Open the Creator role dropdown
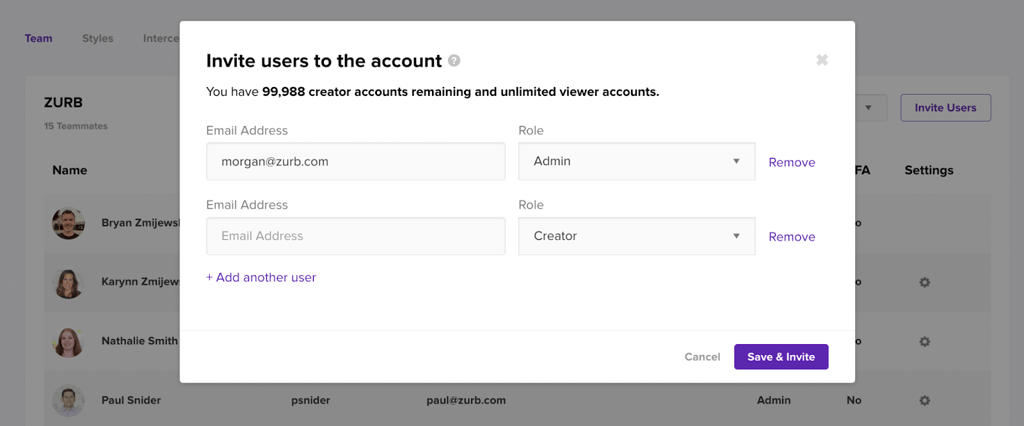1024x426 pixels. pyautogui.click(x=636, y=236)
